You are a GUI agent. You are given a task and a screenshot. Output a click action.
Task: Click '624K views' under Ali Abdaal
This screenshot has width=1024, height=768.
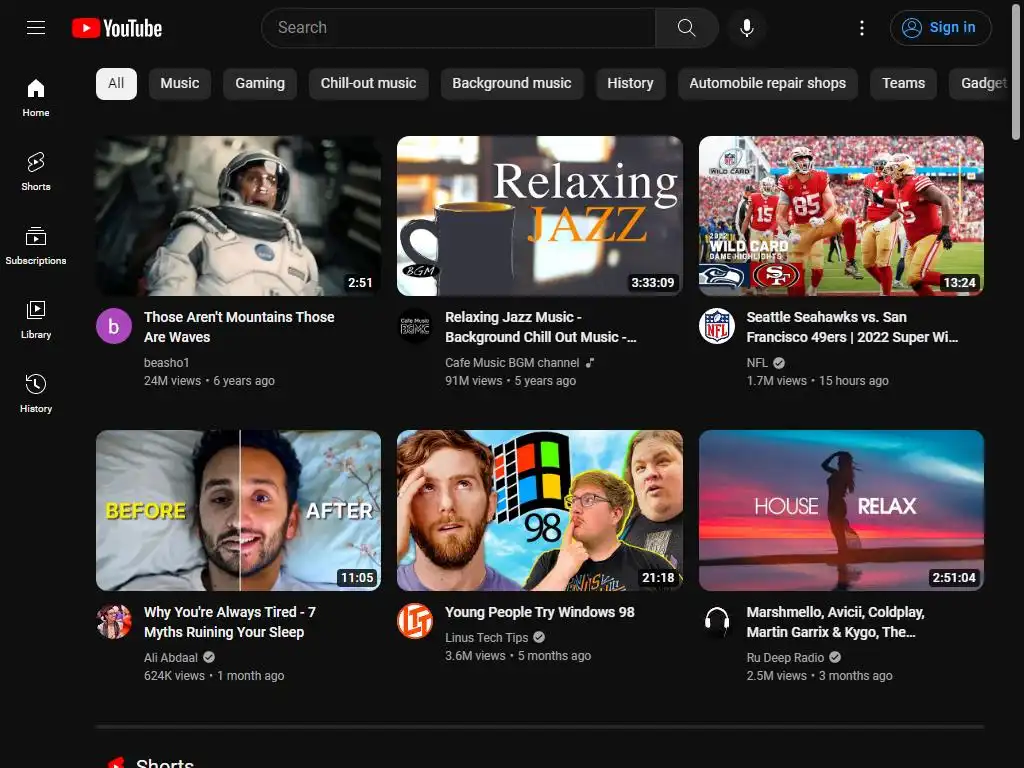[x=174, y=676]
